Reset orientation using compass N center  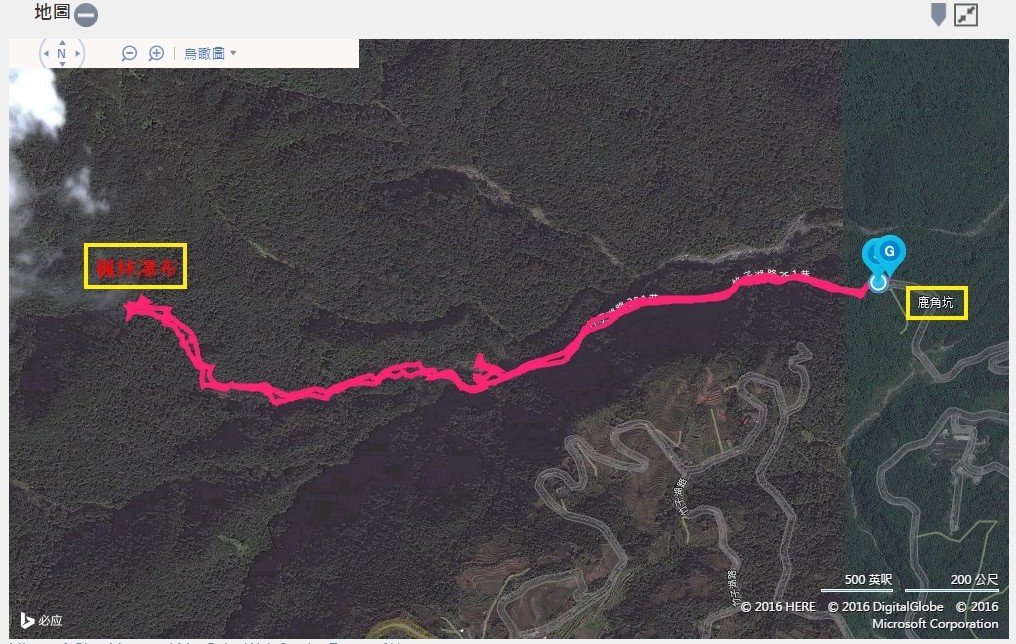(x=62, y=54)
